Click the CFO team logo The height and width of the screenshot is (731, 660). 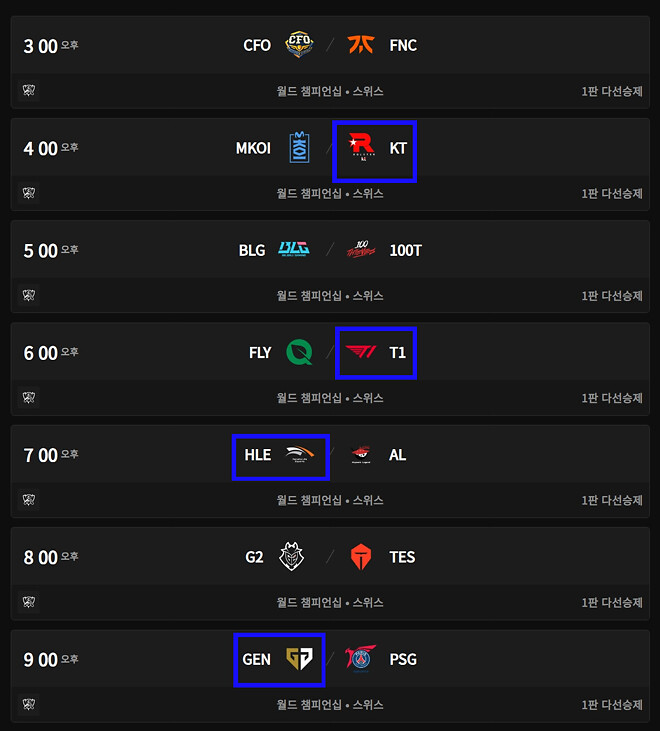[299, 45]
